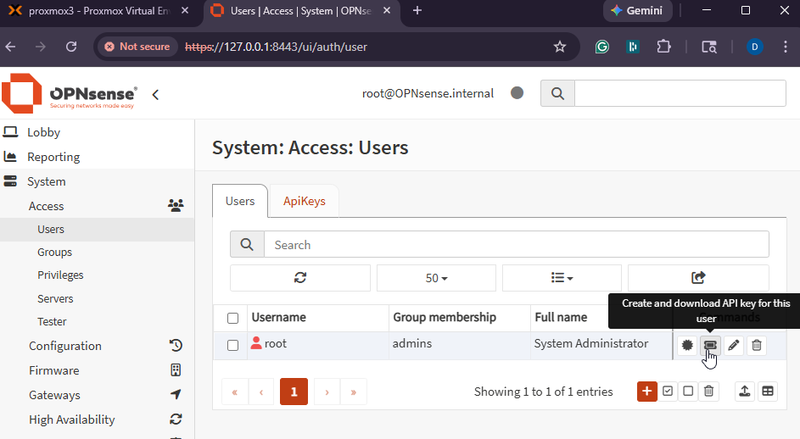The height and width of the screenshot is (439, 800).
Task: Open the Chrome three-dot menu
Action: click(x=785, y=47)
